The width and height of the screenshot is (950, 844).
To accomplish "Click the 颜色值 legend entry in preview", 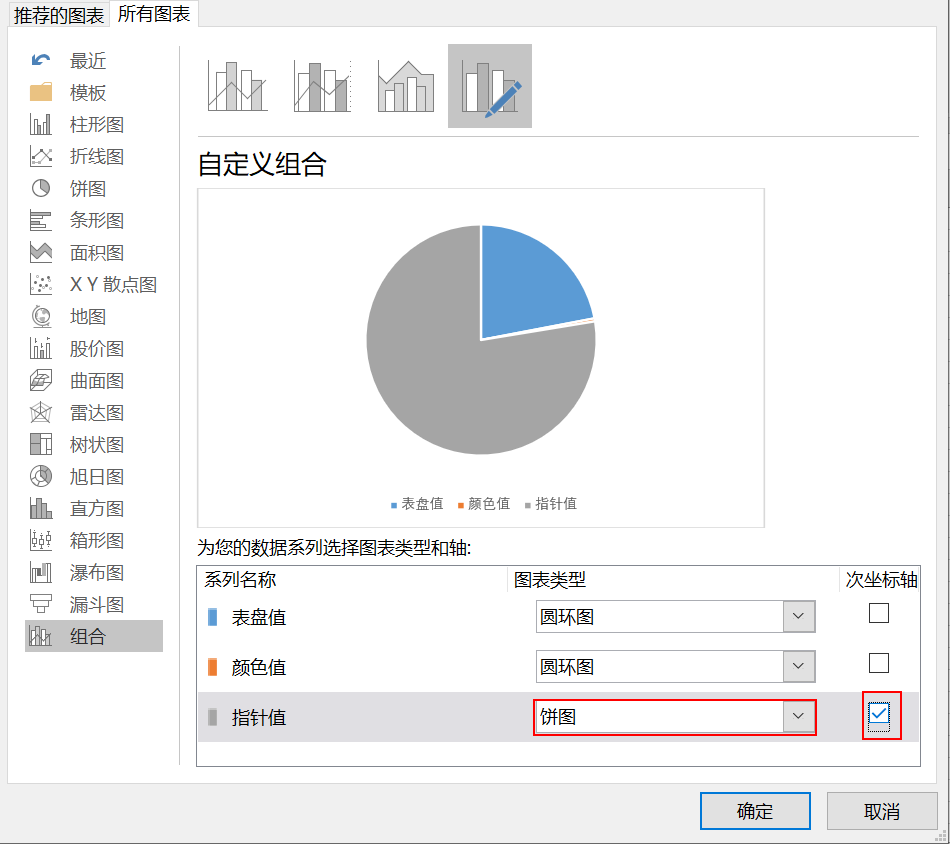I will tap(484, 504).
